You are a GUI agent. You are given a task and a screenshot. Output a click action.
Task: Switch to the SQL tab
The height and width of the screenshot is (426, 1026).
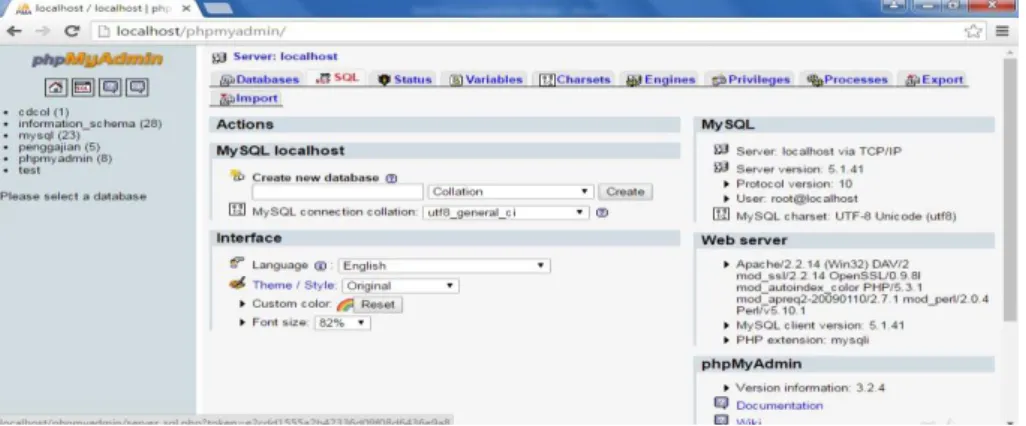pos(338,78)
